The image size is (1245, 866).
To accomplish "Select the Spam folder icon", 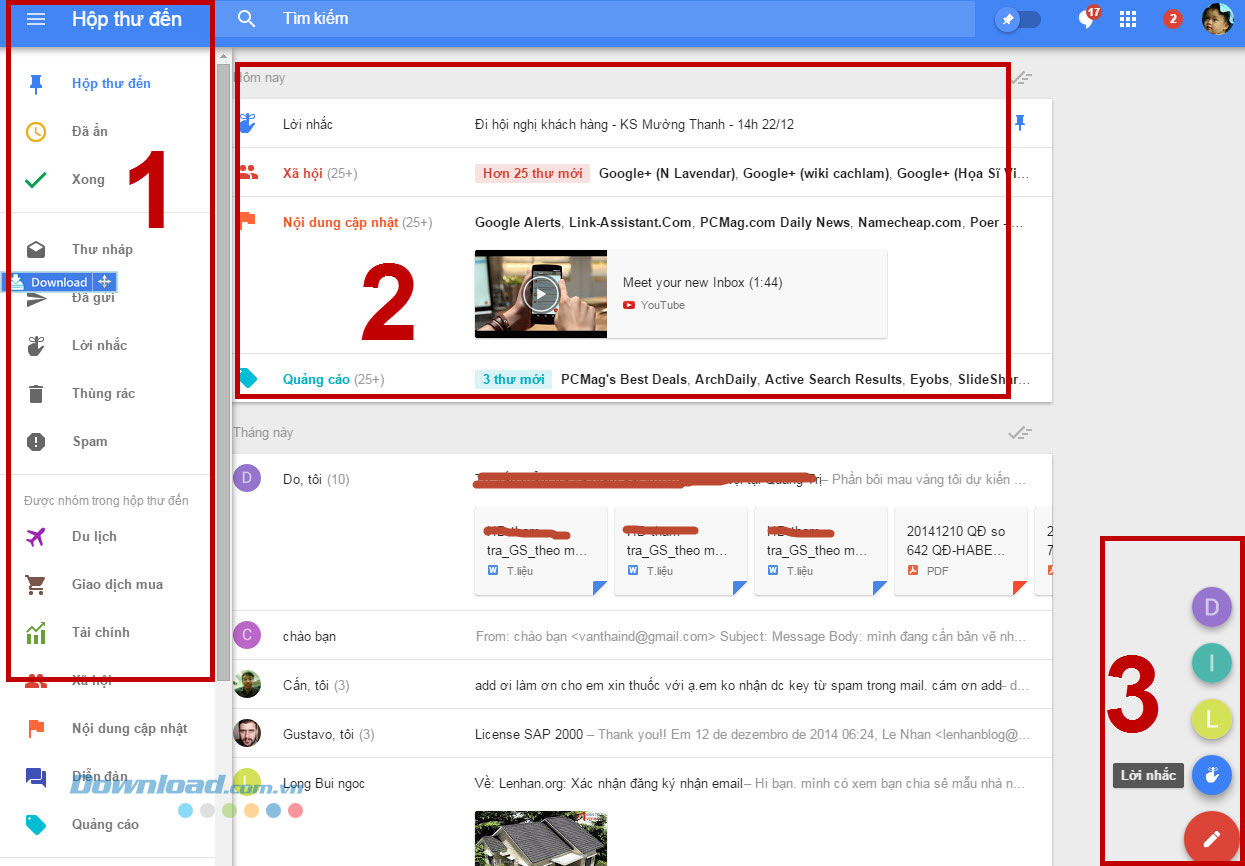I will [x=35, y=441].
